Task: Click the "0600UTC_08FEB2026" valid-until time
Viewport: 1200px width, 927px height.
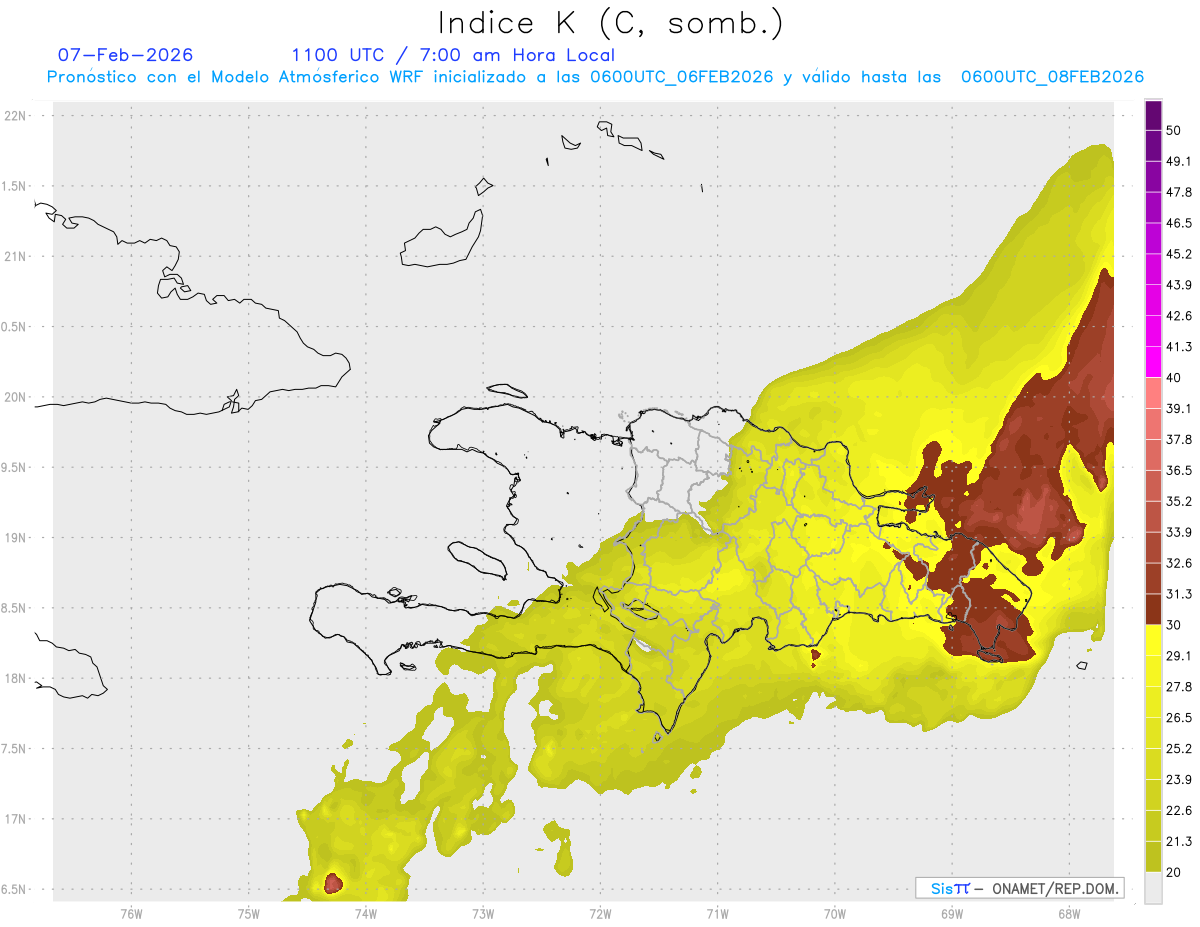Action: click(x=1052, y=77)
